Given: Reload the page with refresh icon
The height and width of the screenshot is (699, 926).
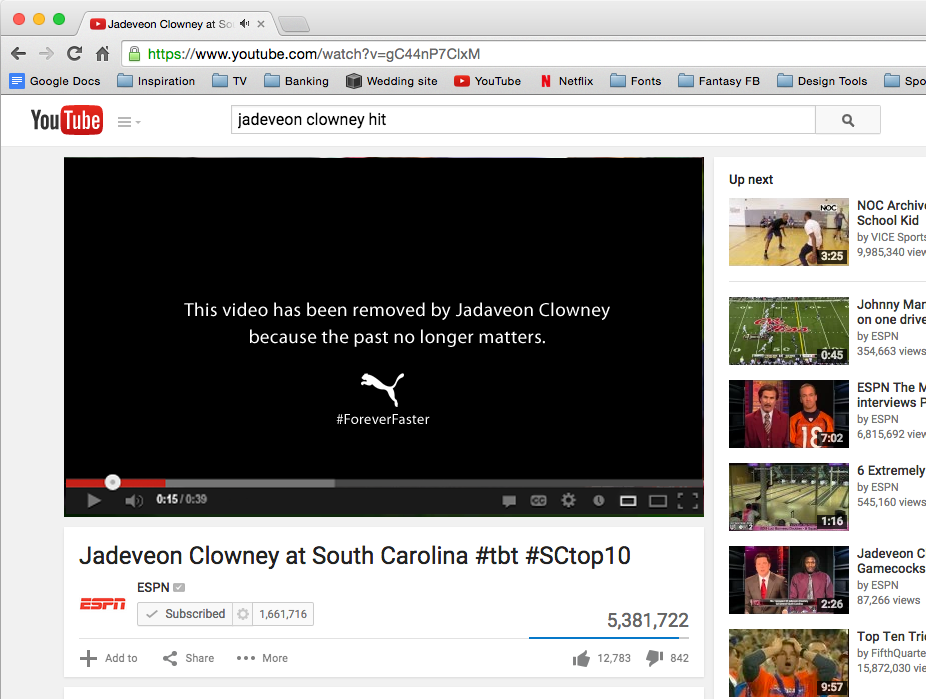Looking at the screenshot, I should tap(74, 54).
